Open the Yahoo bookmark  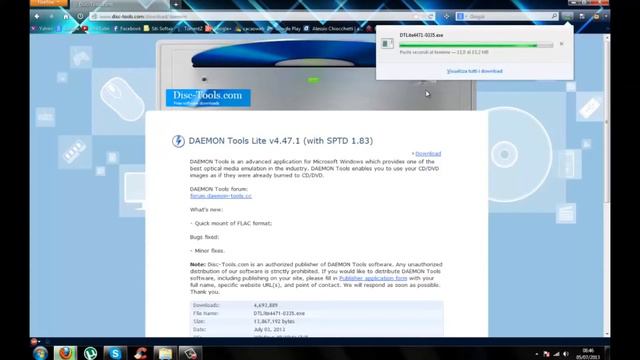coord(42,29)
